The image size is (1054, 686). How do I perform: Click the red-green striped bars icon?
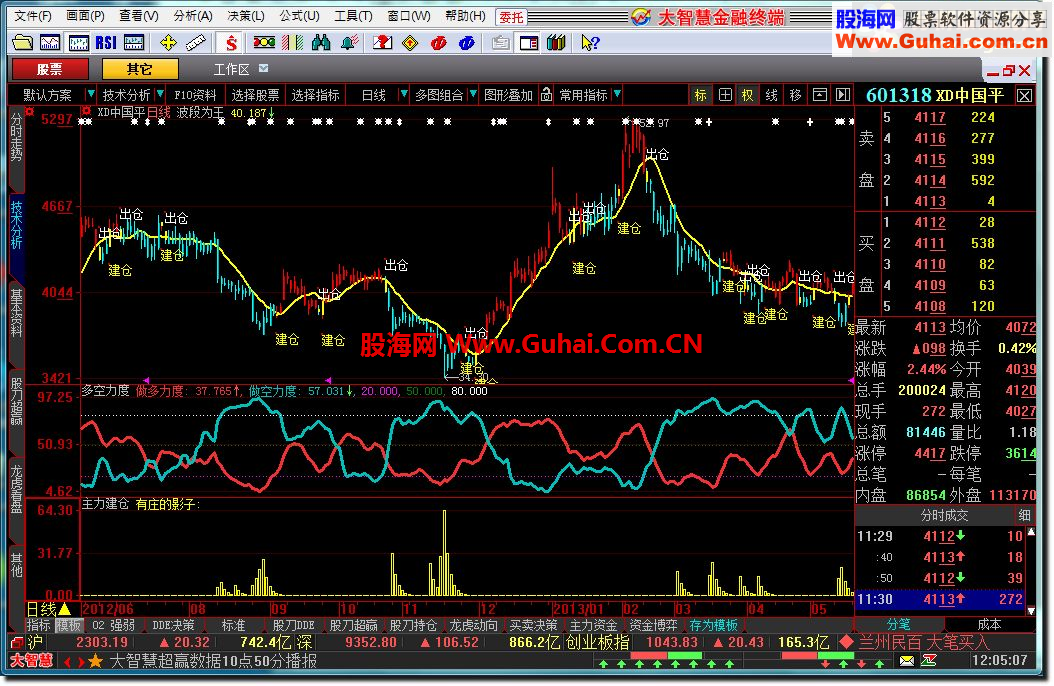tap(292, 43)
